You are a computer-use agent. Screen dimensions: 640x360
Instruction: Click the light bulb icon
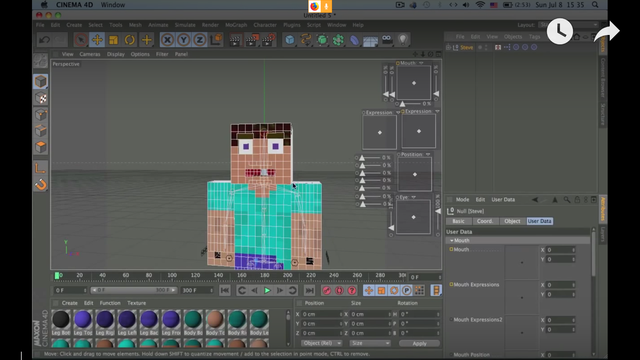(403, 40)
